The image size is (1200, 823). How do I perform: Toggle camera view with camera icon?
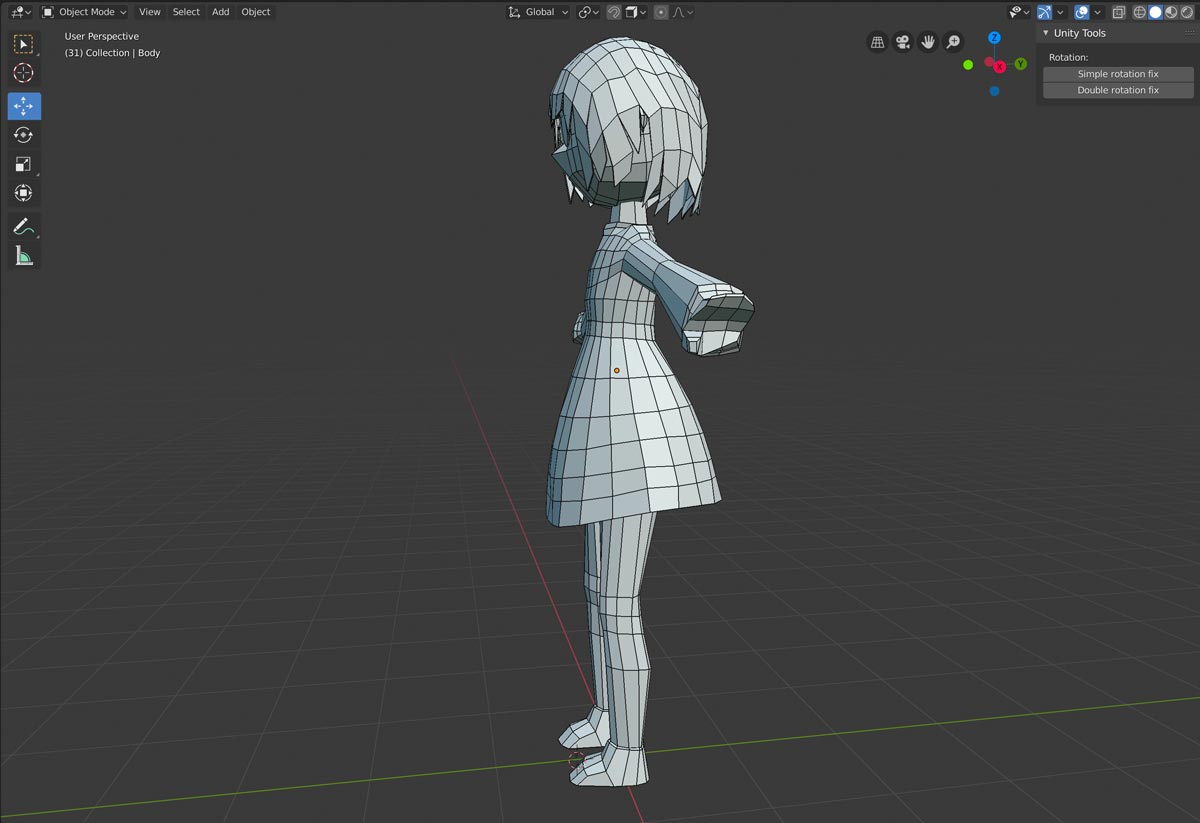tap(903, 42)
